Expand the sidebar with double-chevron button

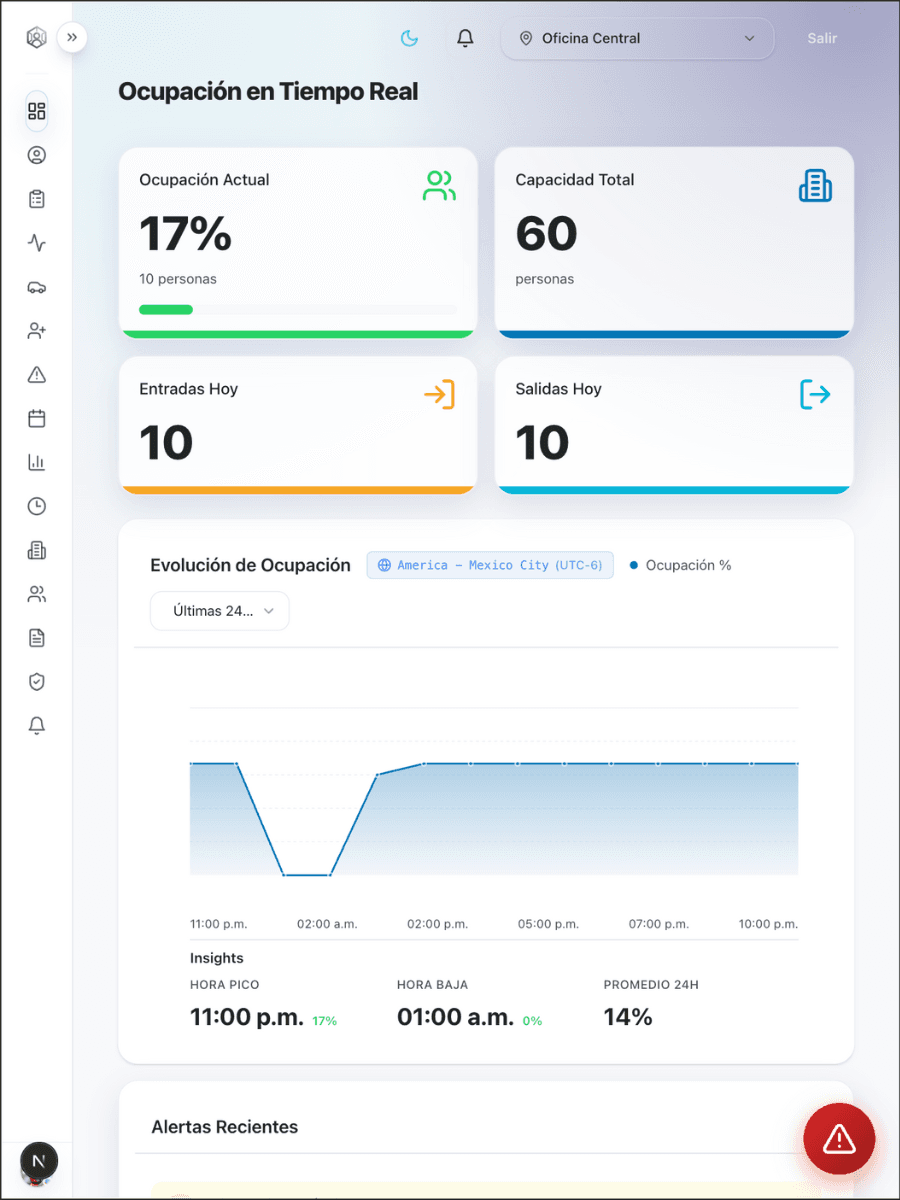(72, 38)
